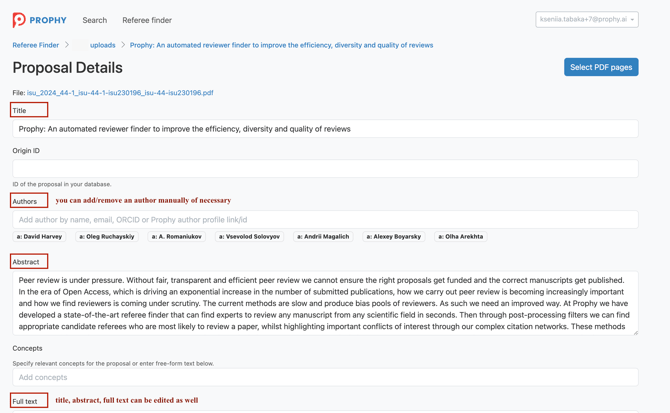Click the Add concepts input field
Screen dimensions: 670x413
(x=325, y=377)
